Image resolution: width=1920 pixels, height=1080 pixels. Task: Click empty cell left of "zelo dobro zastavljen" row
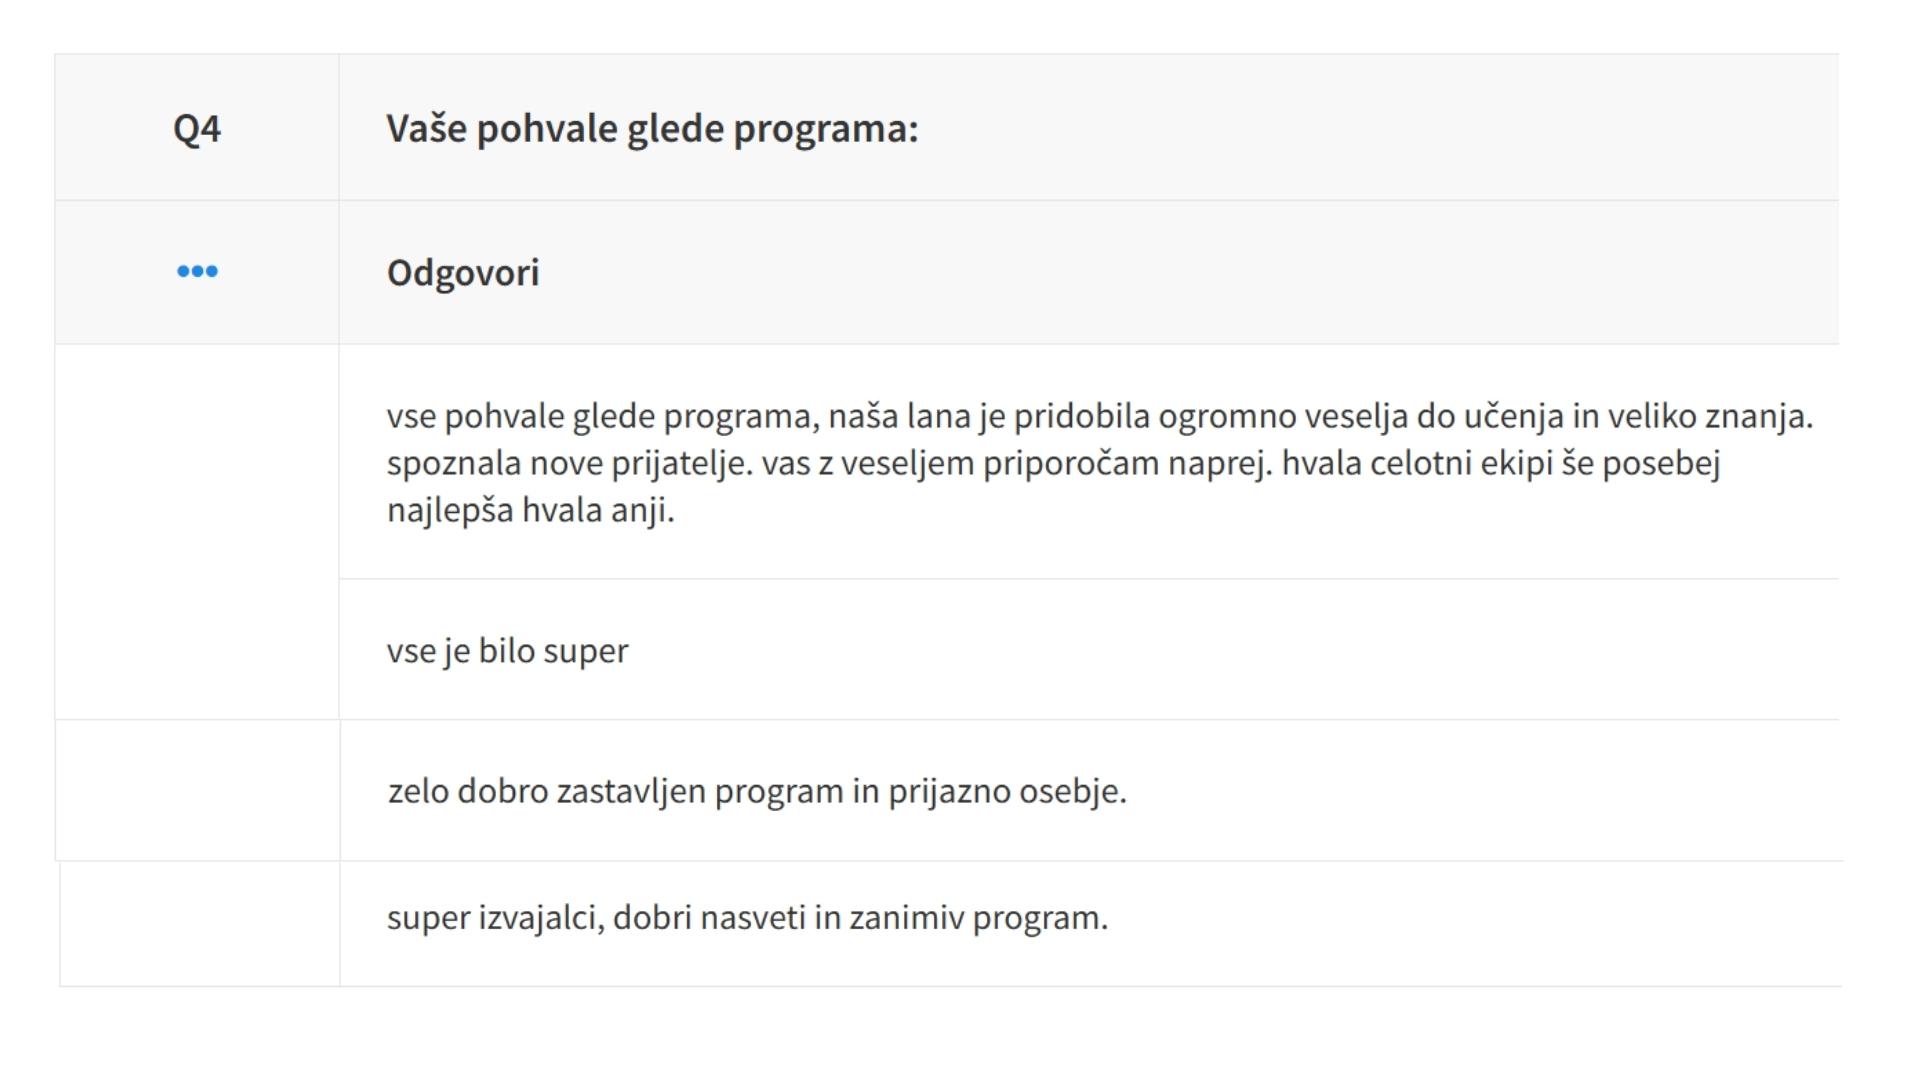pos(197,790)
